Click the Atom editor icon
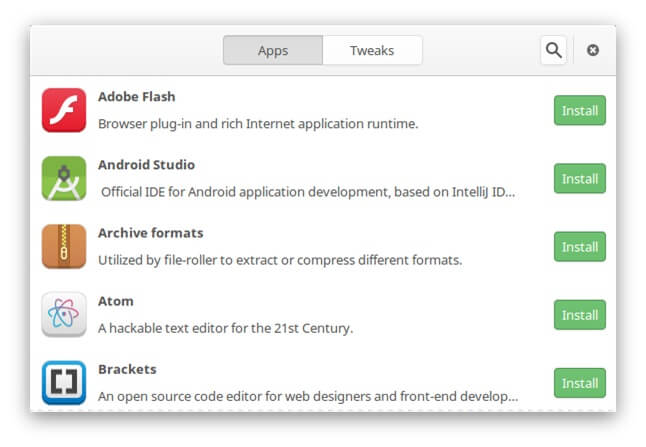 [x=64, y=314]
